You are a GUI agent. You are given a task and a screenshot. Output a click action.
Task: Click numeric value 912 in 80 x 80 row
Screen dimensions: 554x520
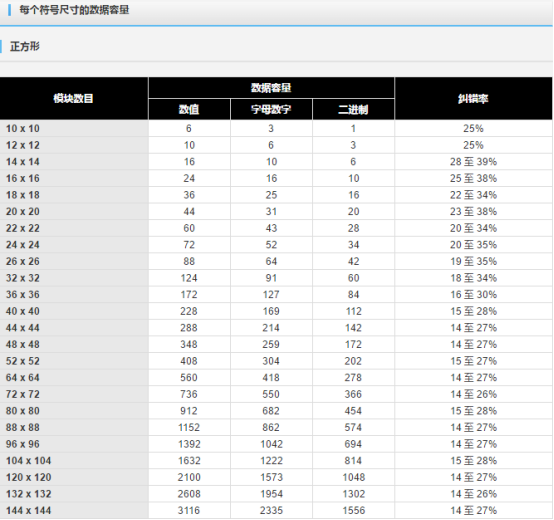[189, 411]
